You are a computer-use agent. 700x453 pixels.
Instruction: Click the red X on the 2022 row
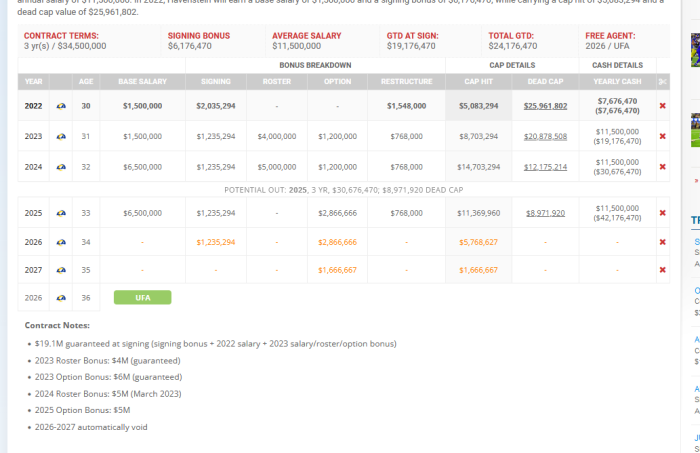pyautogui.click(x=662, y=105)
